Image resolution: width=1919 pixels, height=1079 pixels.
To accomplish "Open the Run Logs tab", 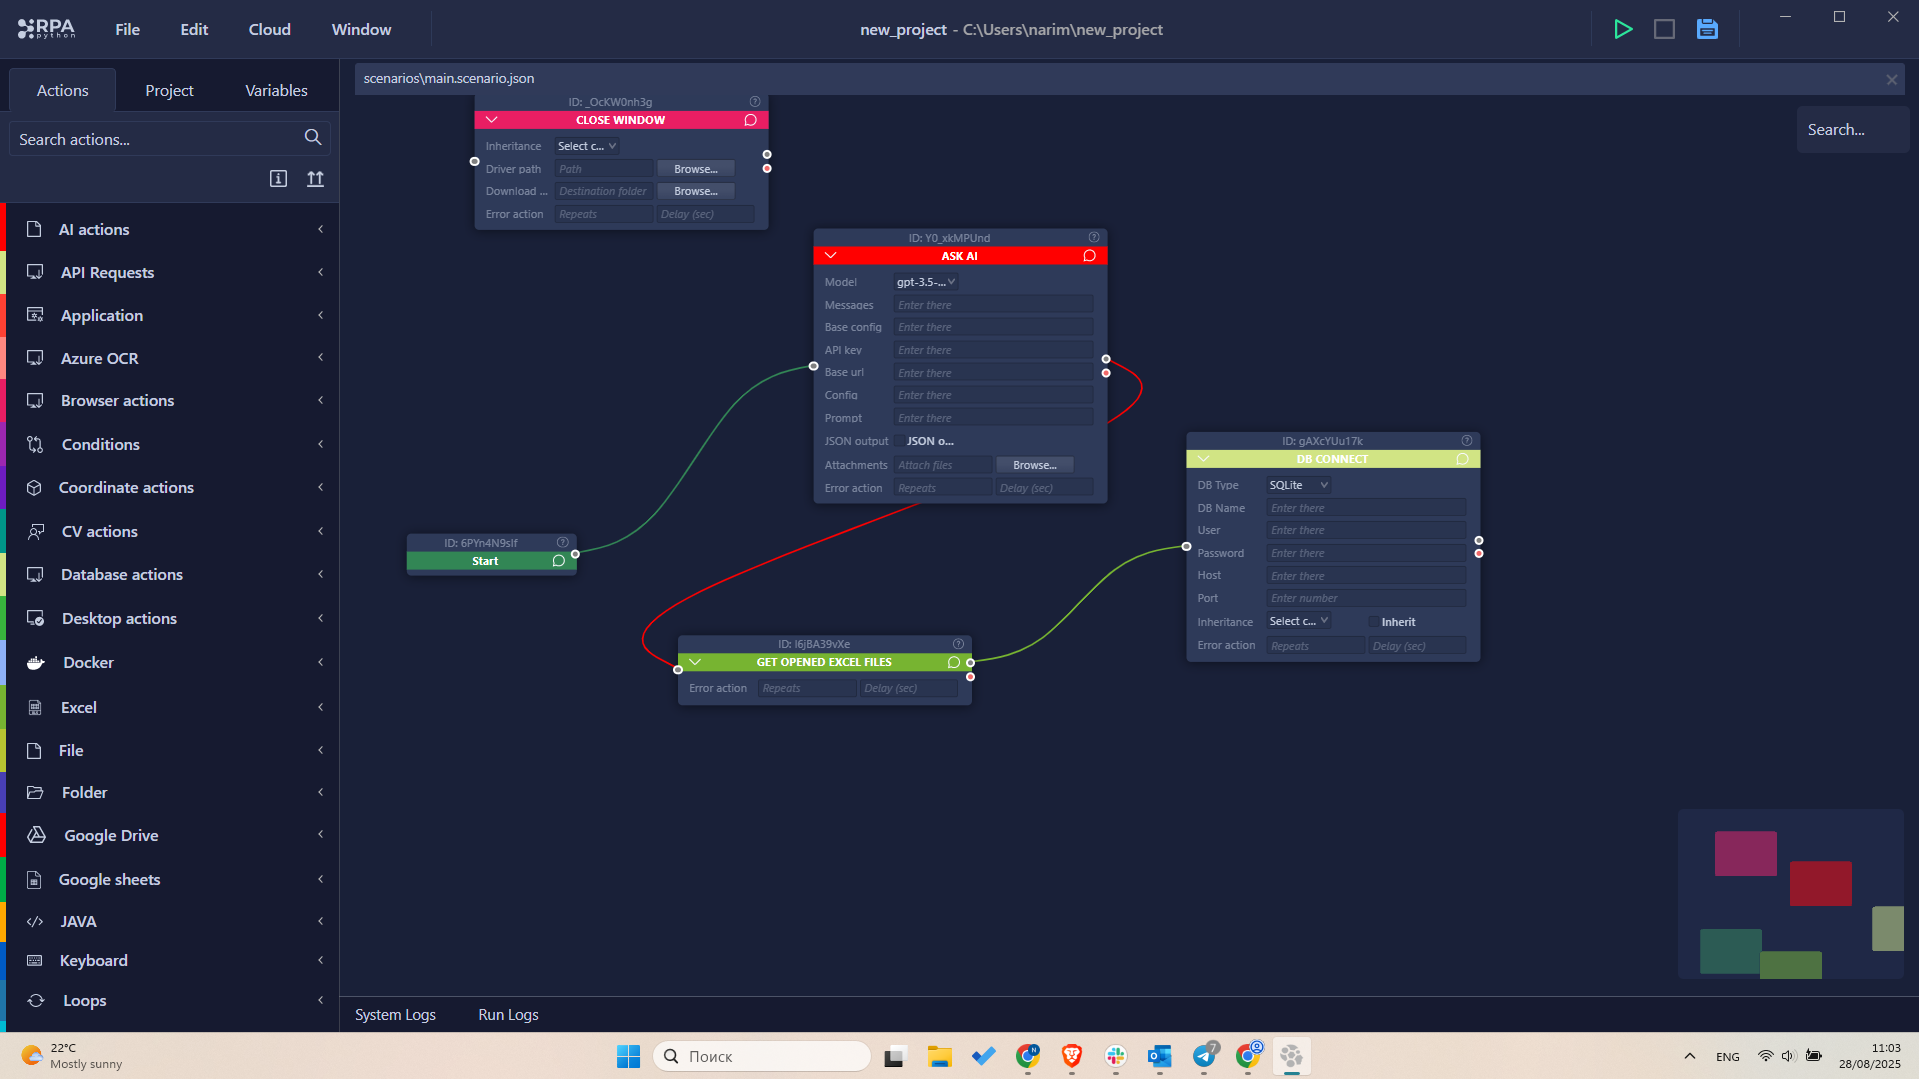I will point(508,1014).
